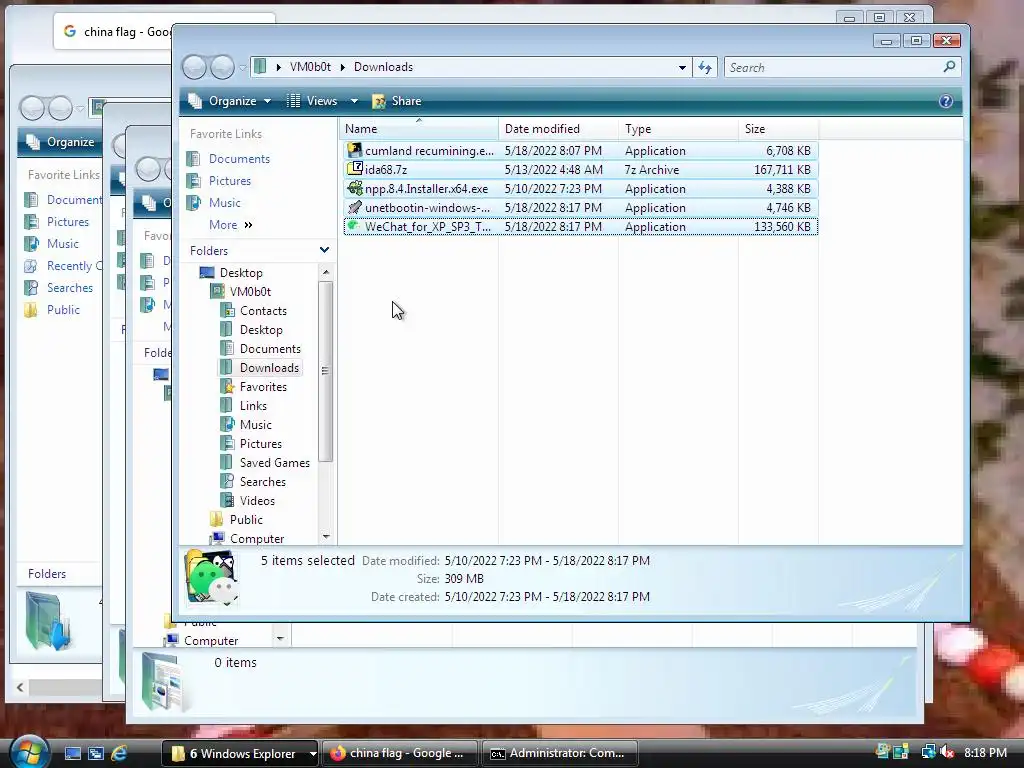Click VM0b0t in the address breadcrumb

[x=310, y=67]
